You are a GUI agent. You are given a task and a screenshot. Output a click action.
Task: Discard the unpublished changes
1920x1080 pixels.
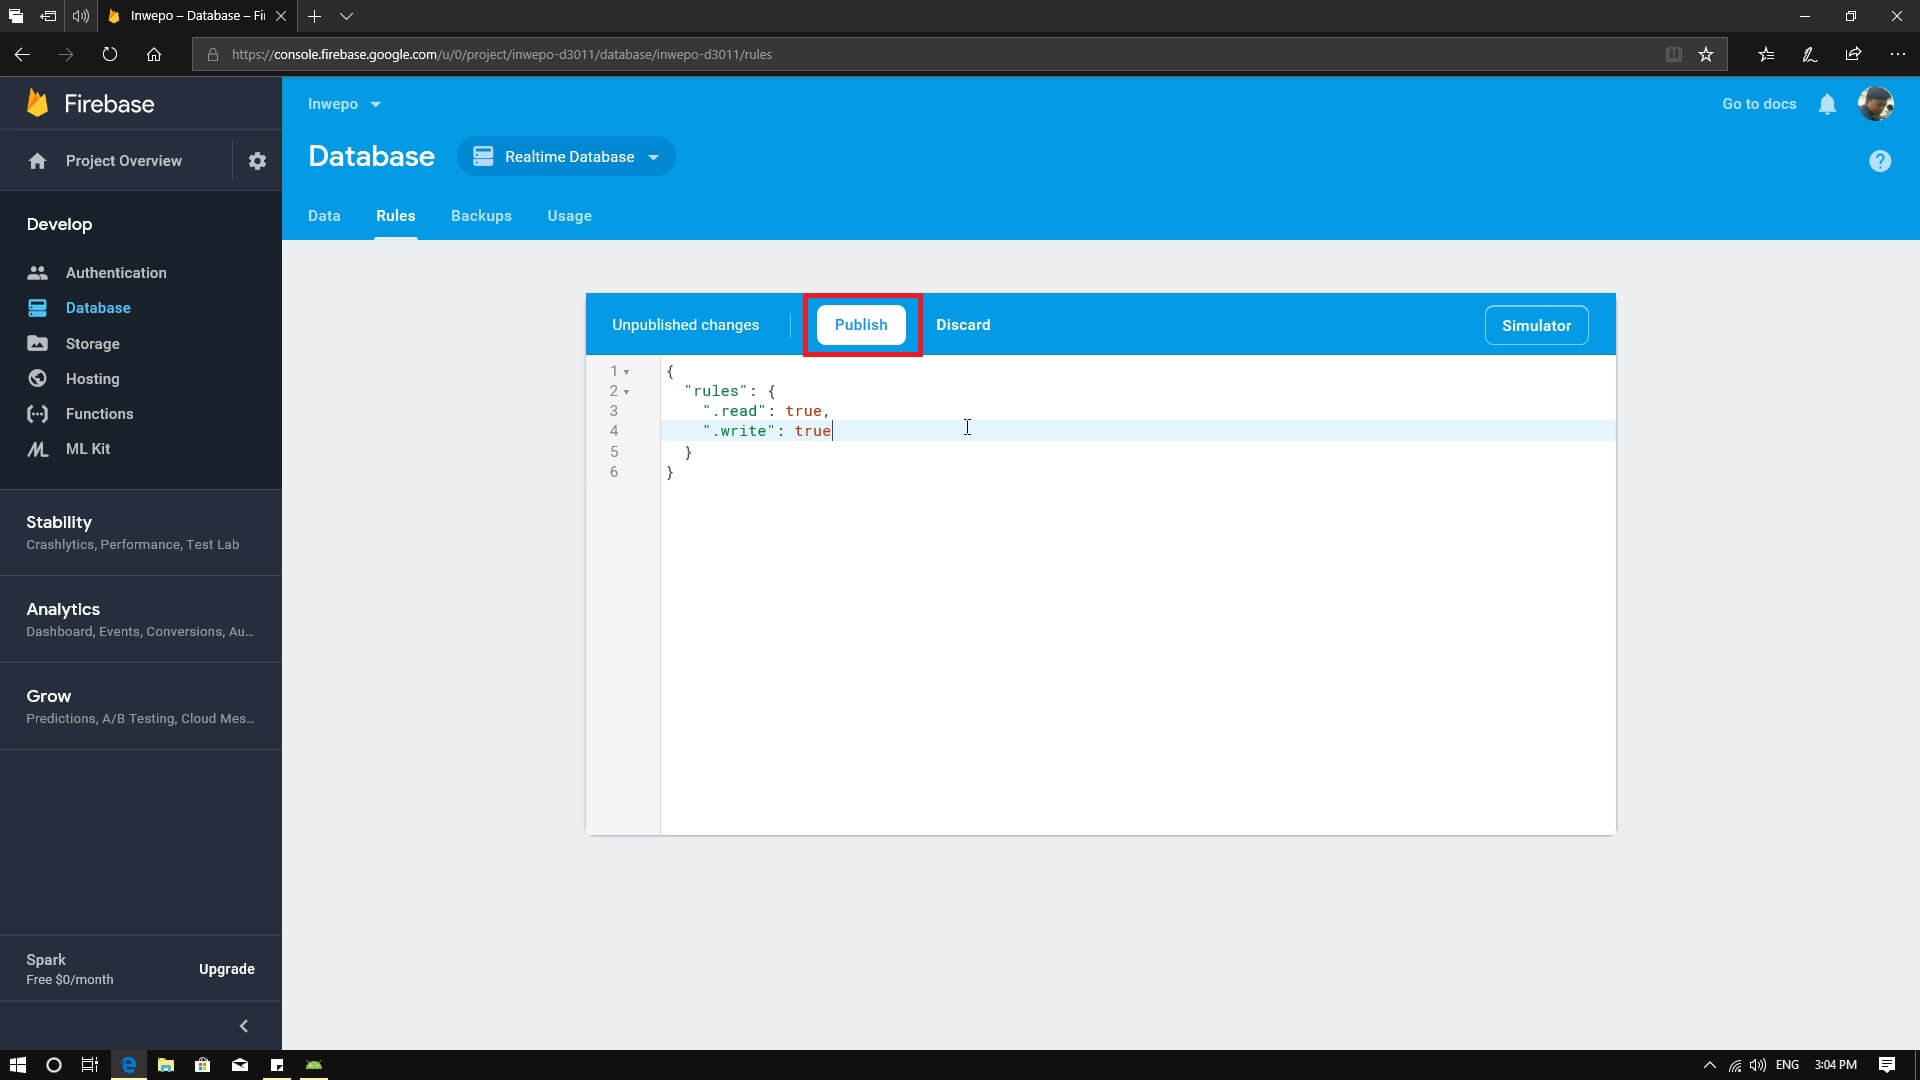[963, 325]
